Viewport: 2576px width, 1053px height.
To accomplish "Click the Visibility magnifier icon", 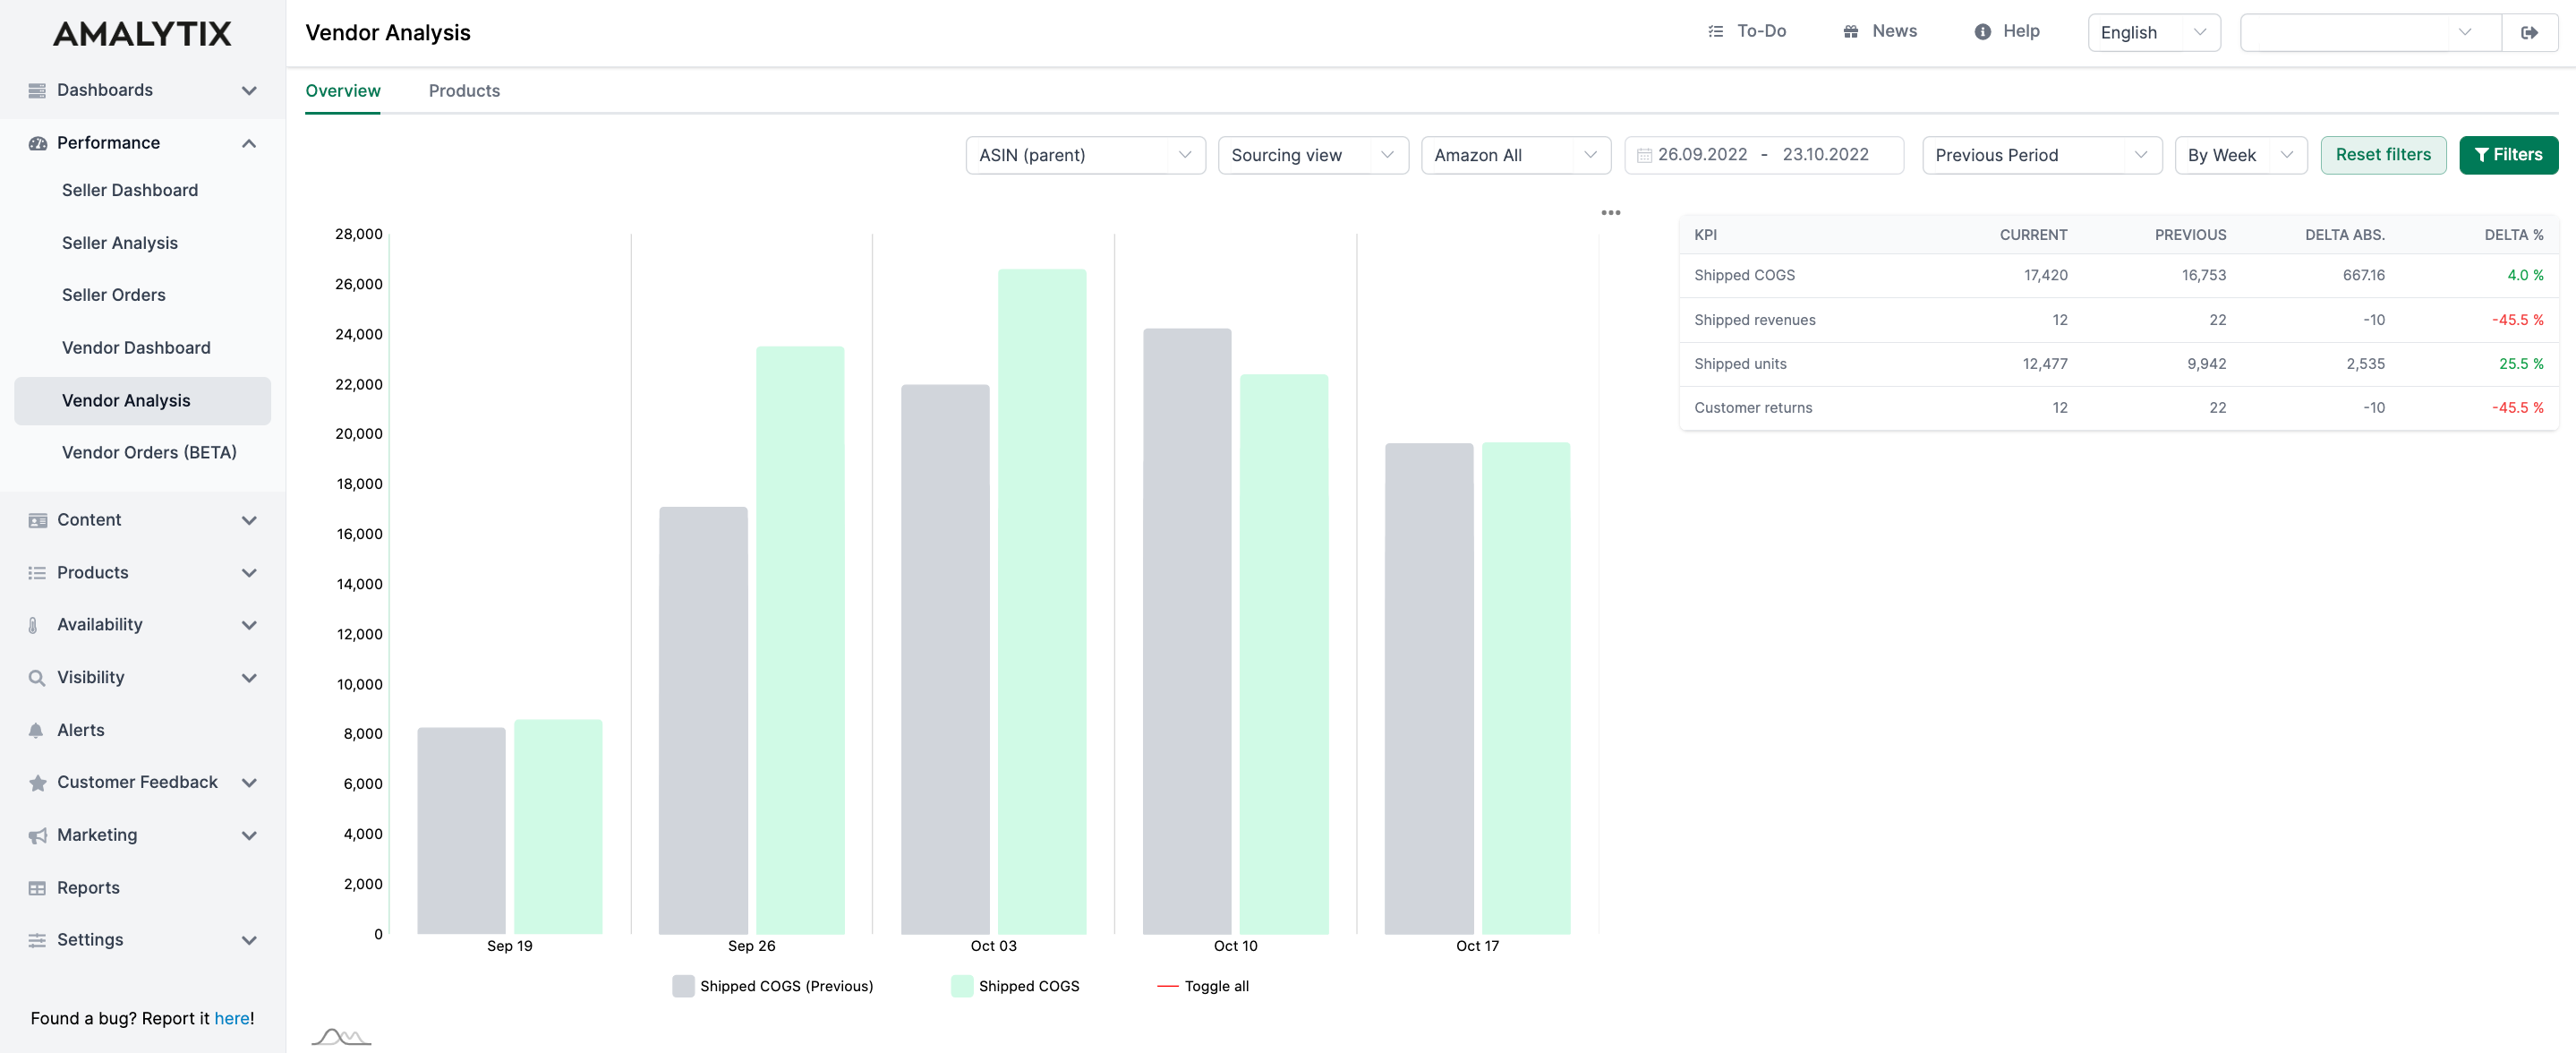I will [37, 678].
